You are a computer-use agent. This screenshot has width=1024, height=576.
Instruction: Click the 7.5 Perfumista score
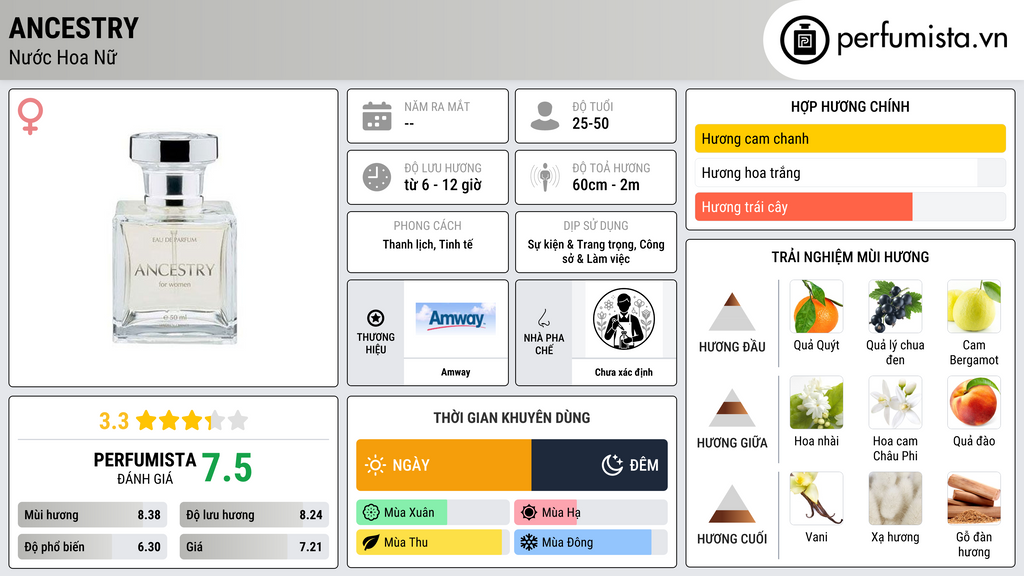click(227, 468)
